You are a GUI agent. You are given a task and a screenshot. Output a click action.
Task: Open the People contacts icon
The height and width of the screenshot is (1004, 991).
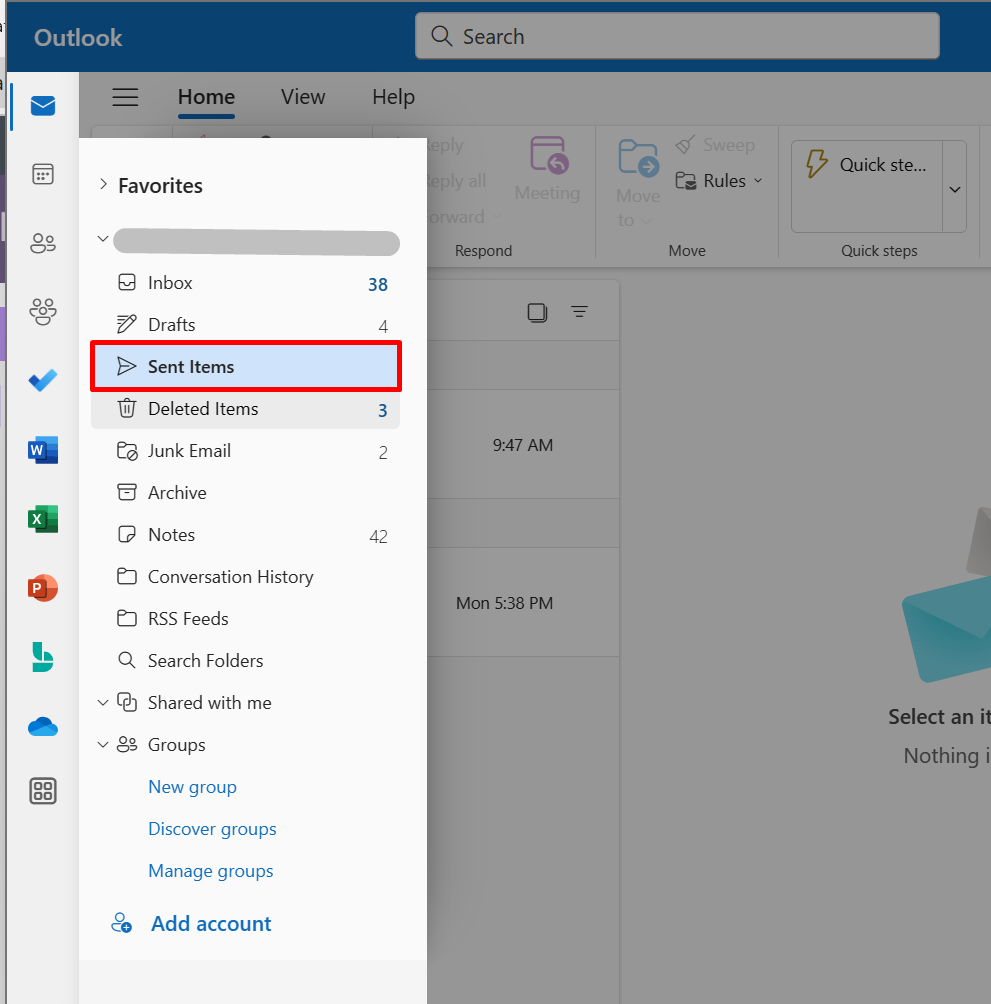(x=42, y=243)
